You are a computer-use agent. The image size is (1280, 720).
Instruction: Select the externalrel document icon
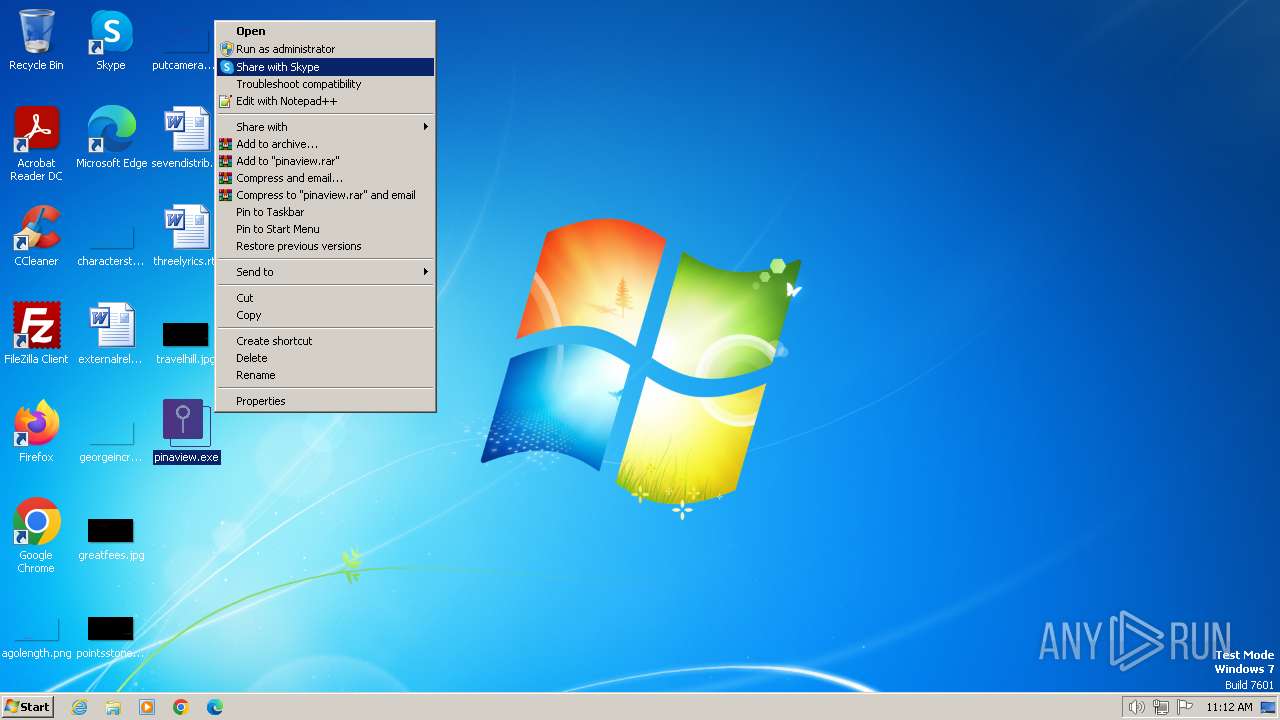point(111,334)
